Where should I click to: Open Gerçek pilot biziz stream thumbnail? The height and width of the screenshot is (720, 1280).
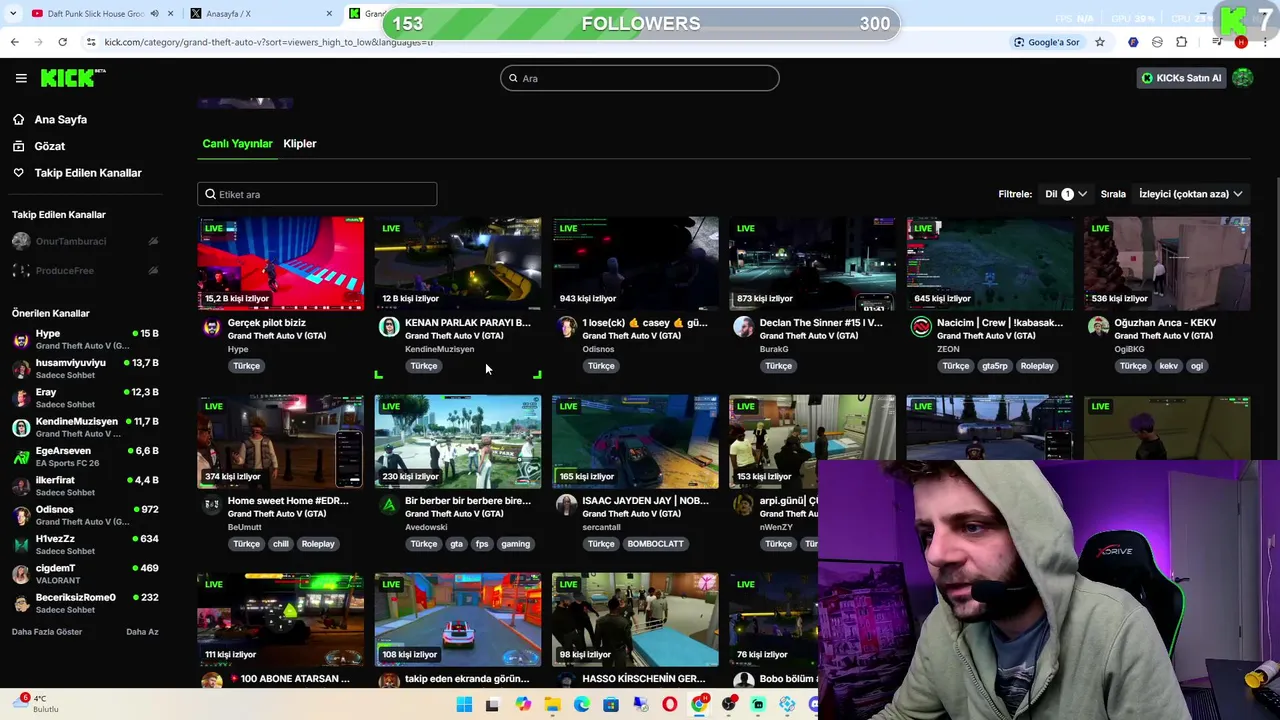tap(281, 263)
